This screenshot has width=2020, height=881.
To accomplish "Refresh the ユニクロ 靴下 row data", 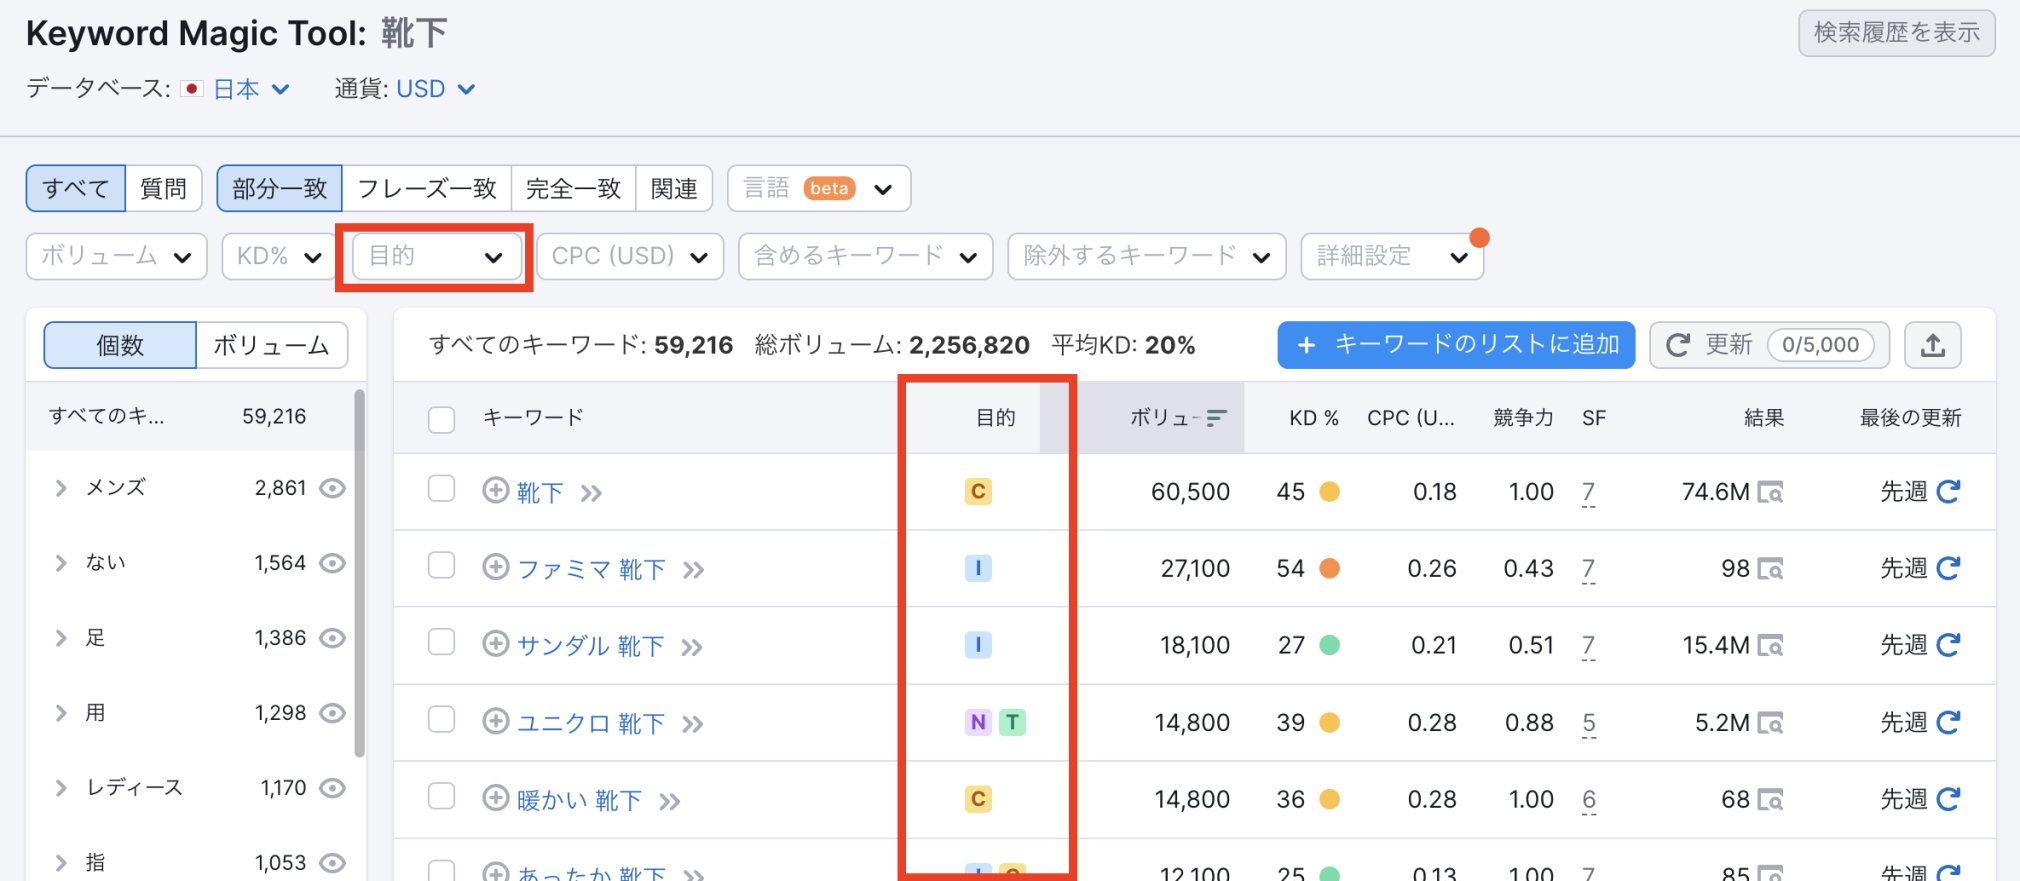I will (x=1948, y=722).
